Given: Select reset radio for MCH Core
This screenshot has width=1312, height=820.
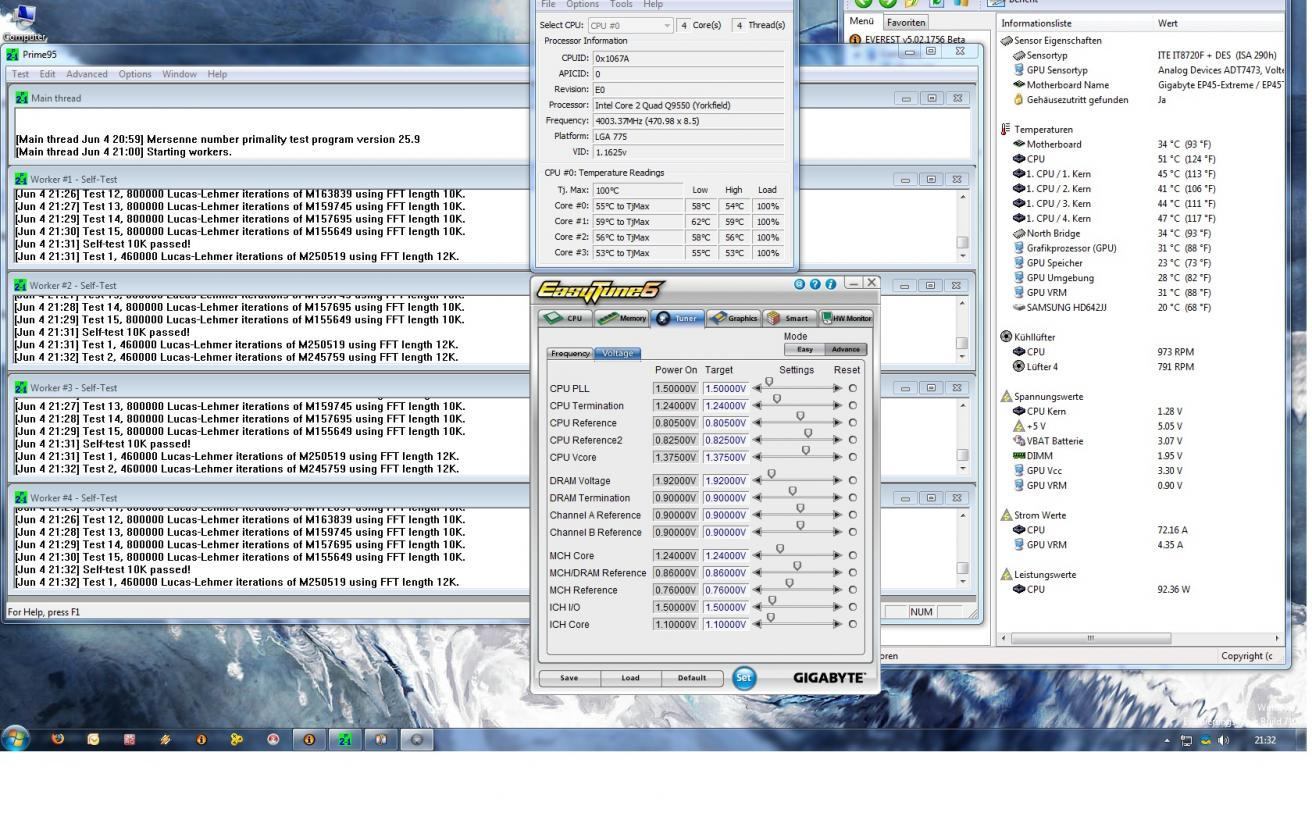Looking at the screenshot, I should pos(853,556).
